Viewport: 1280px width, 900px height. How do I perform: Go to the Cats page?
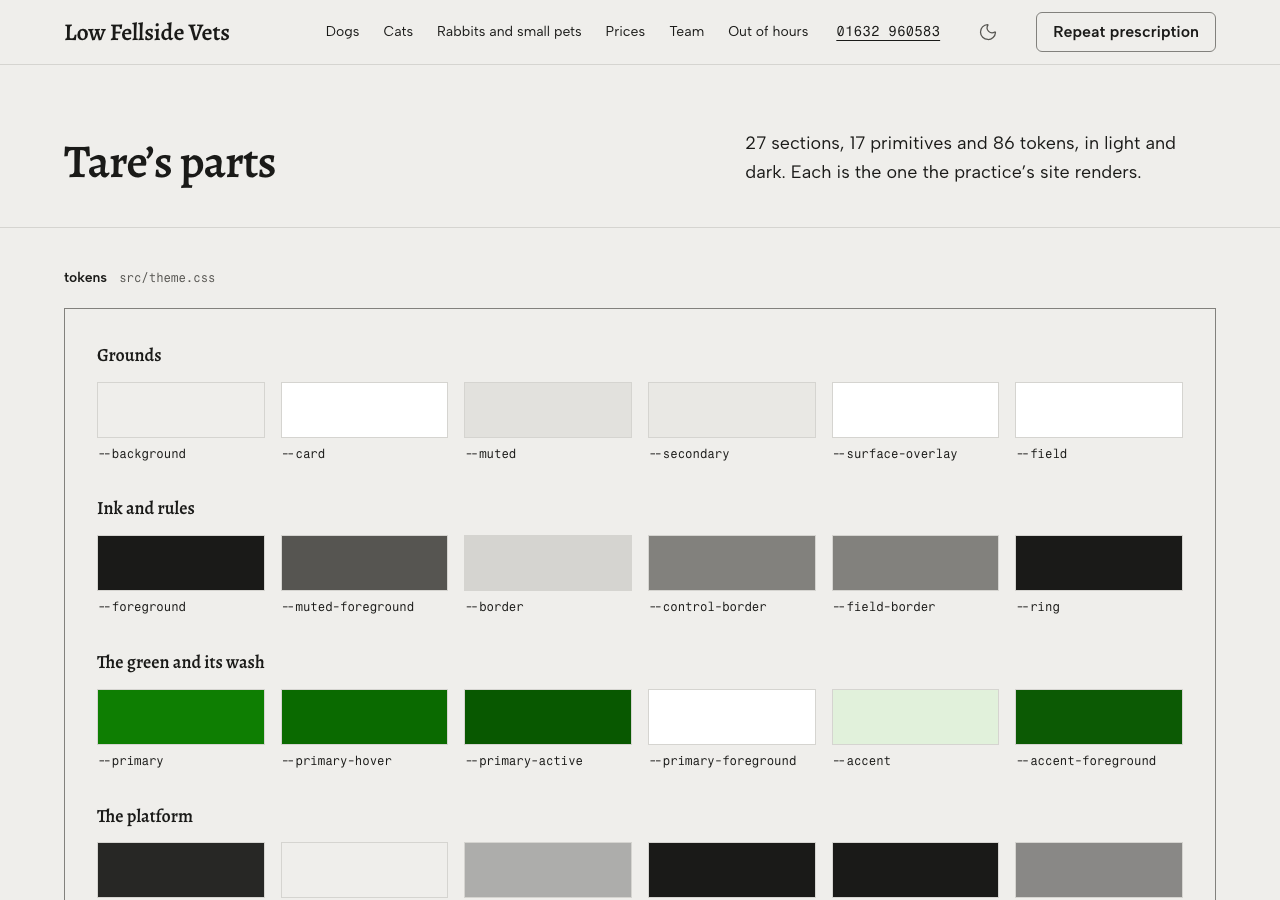(x=398, y=32)
